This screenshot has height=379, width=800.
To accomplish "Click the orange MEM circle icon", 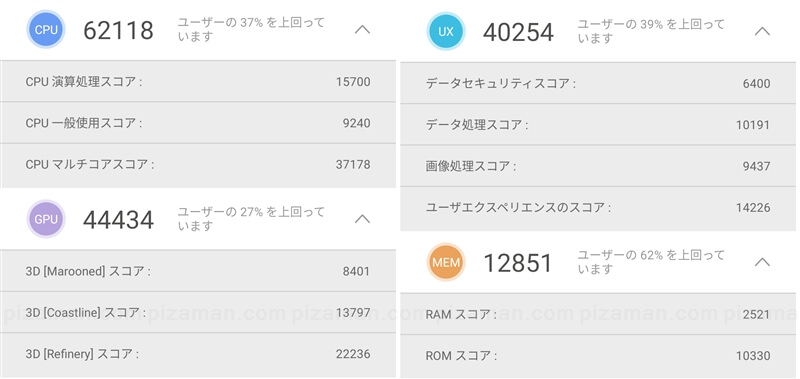I will coord(446,262).
